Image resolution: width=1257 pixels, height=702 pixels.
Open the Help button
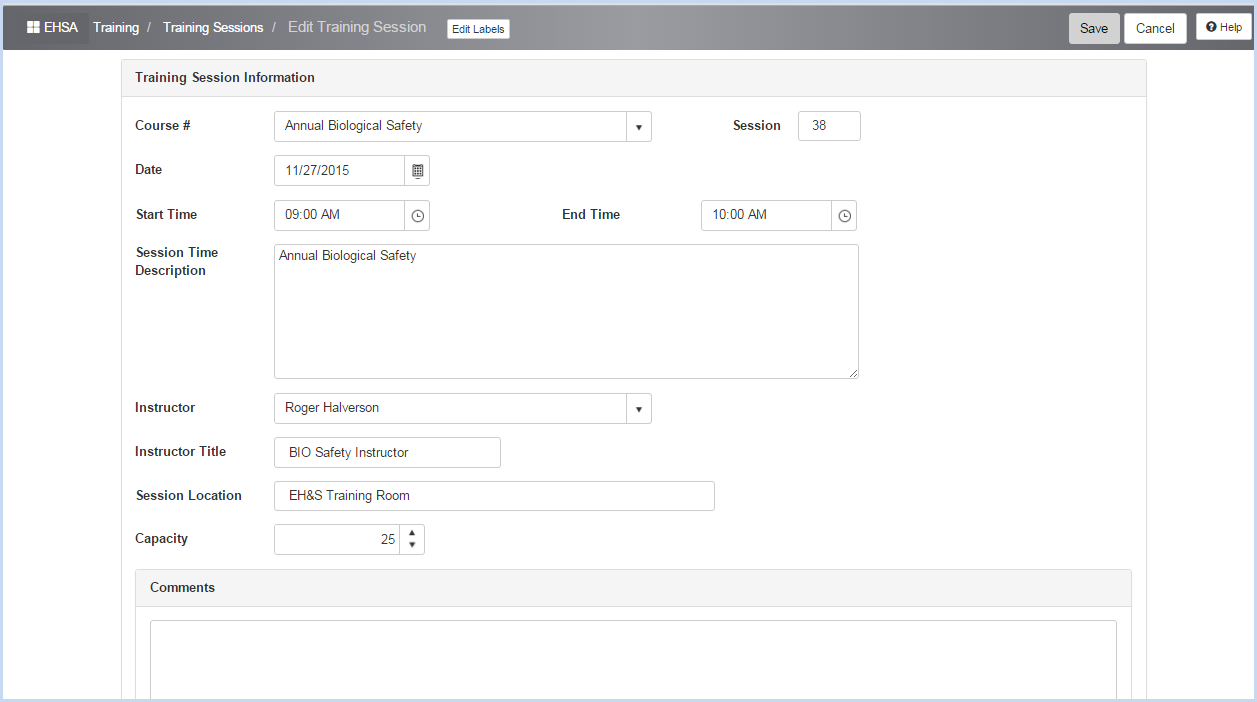click(x=1224, y=27)
